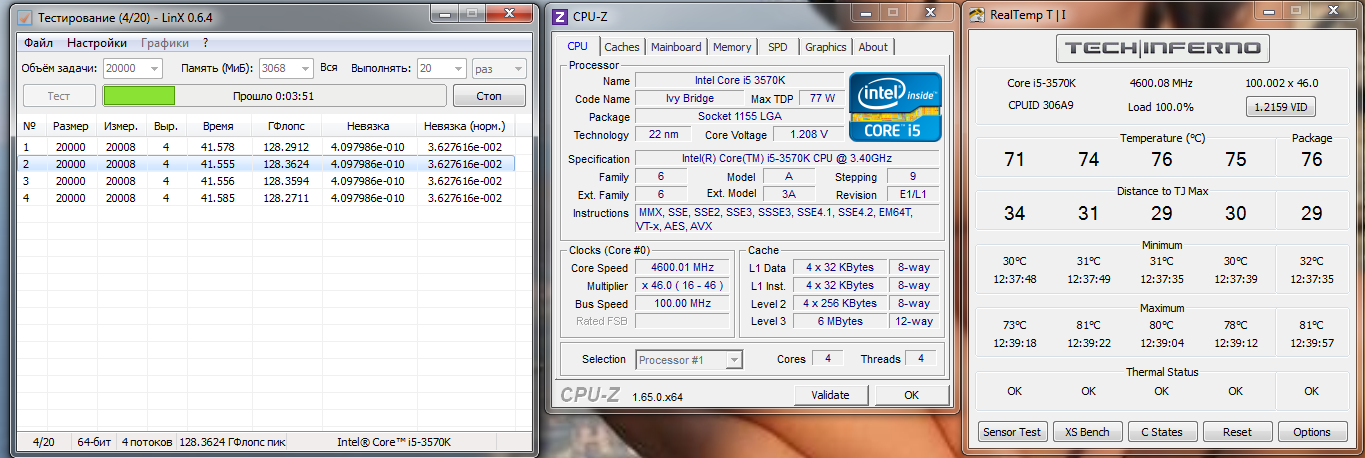
Task: Switch to the Graphics tab in CPU-Z
Action: [826, 47]
